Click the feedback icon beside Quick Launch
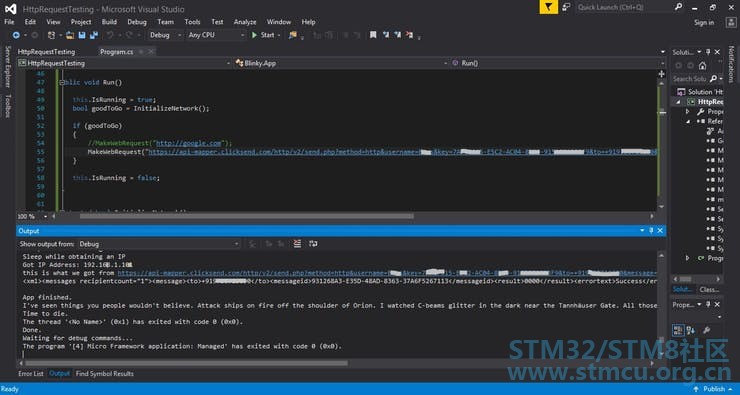This screenshot has height=395, width=740. point(567,7)
